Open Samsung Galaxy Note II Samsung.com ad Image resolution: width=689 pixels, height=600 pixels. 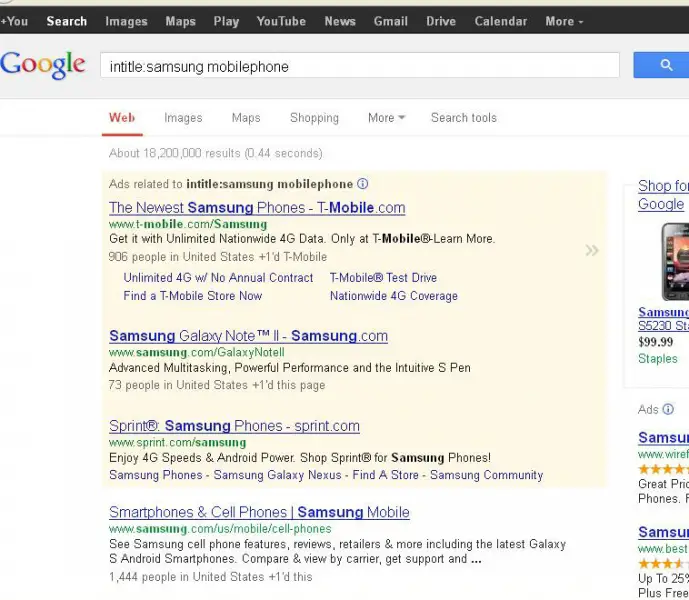[248, 336]
